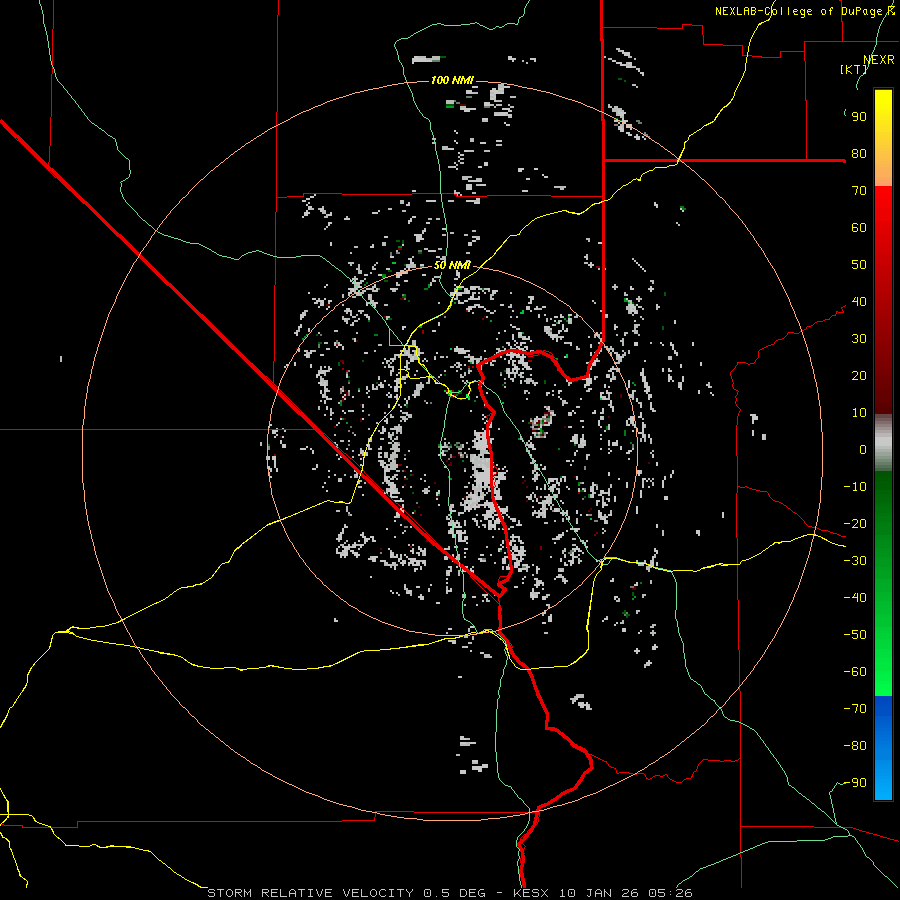This screenshot has width=900, height=900.
Task: Click the gray zero-velocity segment of color bar
Action: (x=883, y=443)
